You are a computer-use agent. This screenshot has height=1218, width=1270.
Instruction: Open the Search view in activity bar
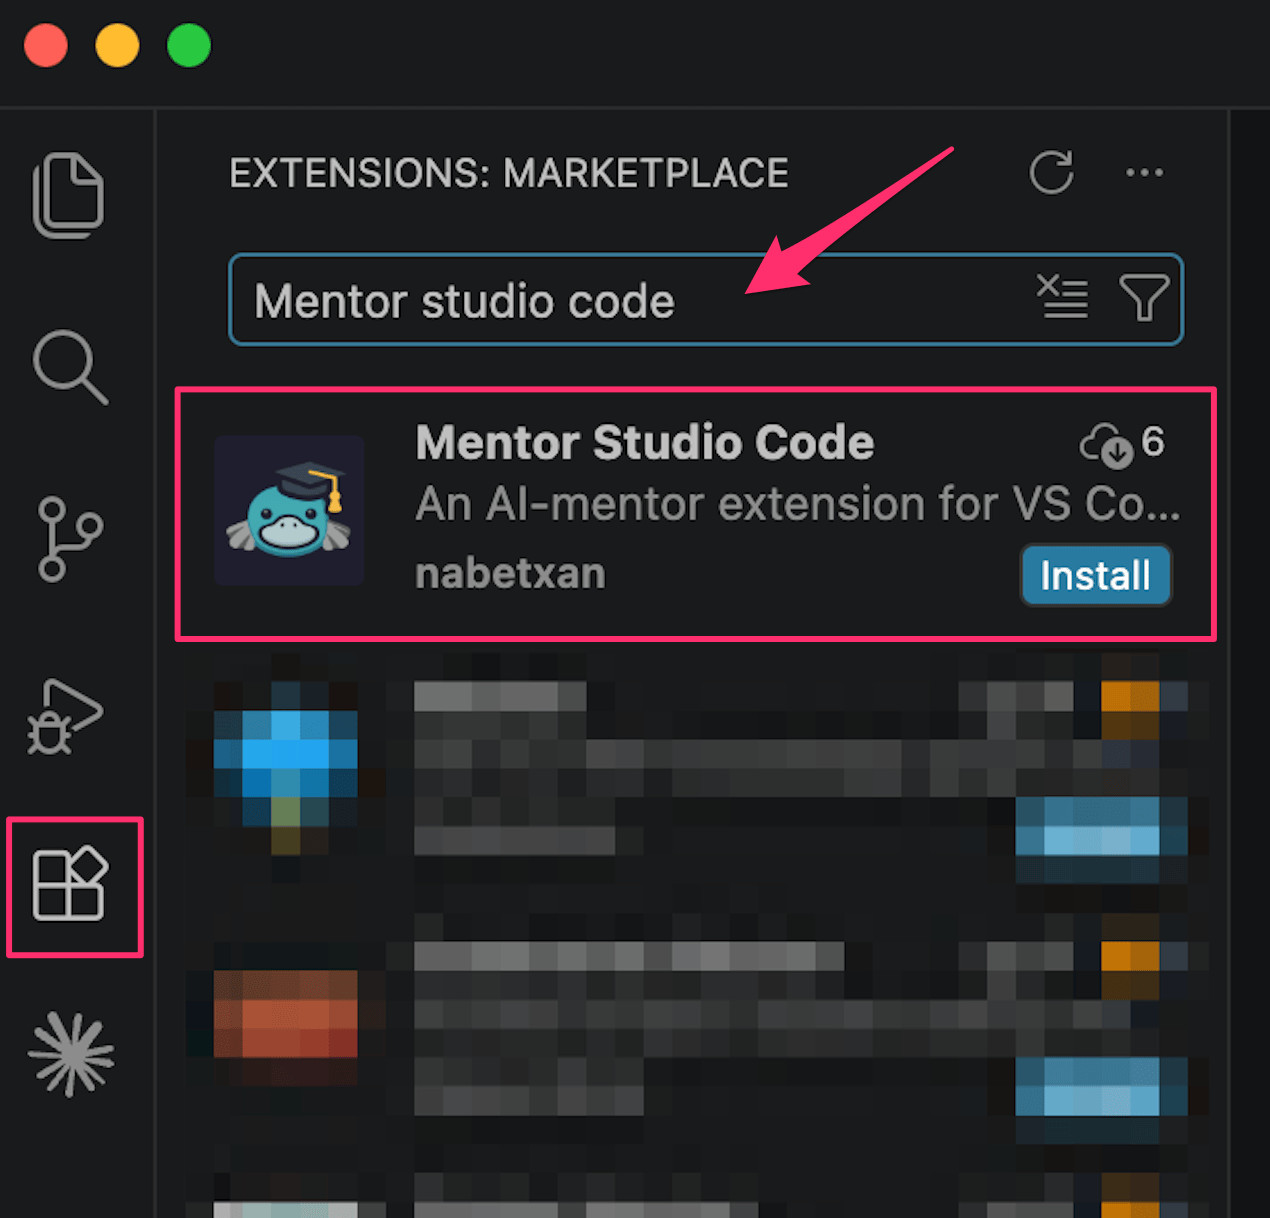tap(69, 366)
